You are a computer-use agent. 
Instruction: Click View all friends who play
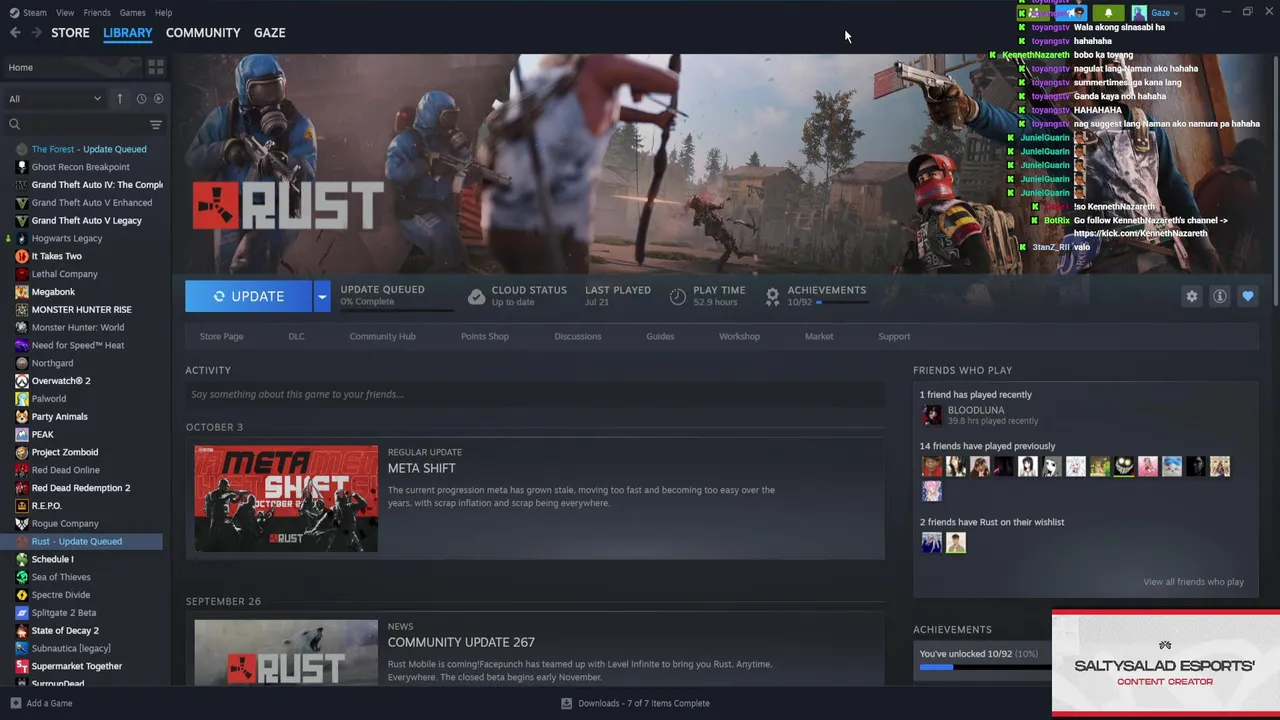[1193, 582]
